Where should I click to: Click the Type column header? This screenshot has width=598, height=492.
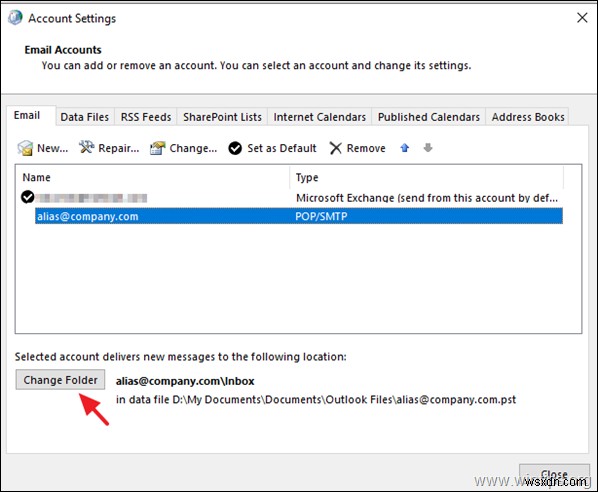click(426, 178)
